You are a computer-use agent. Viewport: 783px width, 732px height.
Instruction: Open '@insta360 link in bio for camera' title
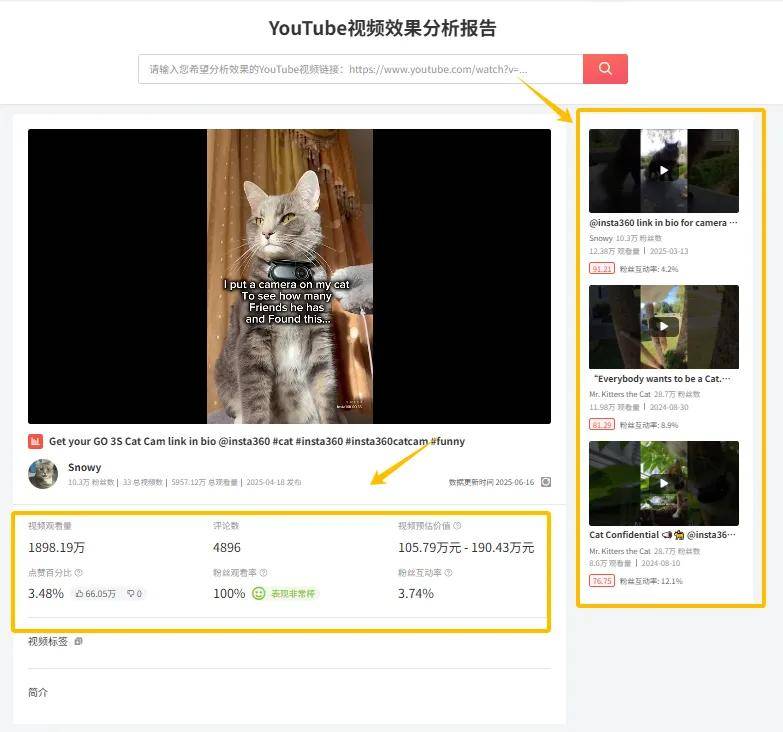click(x=663, y=223)
